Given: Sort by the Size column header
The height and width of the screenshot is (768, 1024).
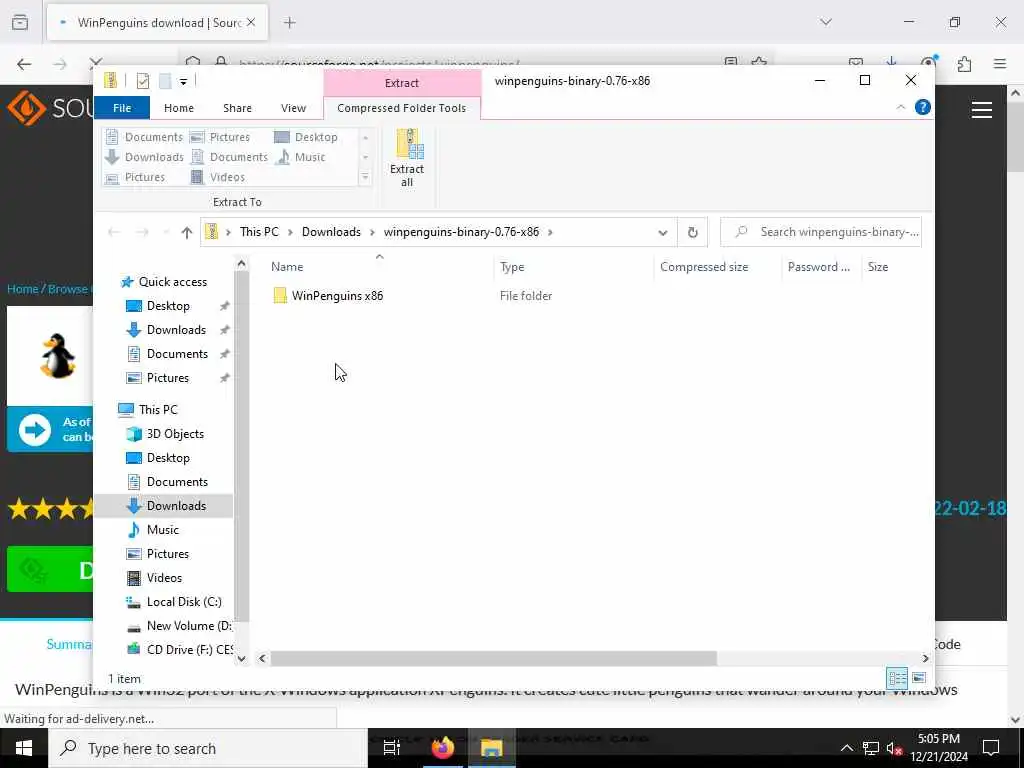Looking at the screenshot, I should (x=877, y=266).
